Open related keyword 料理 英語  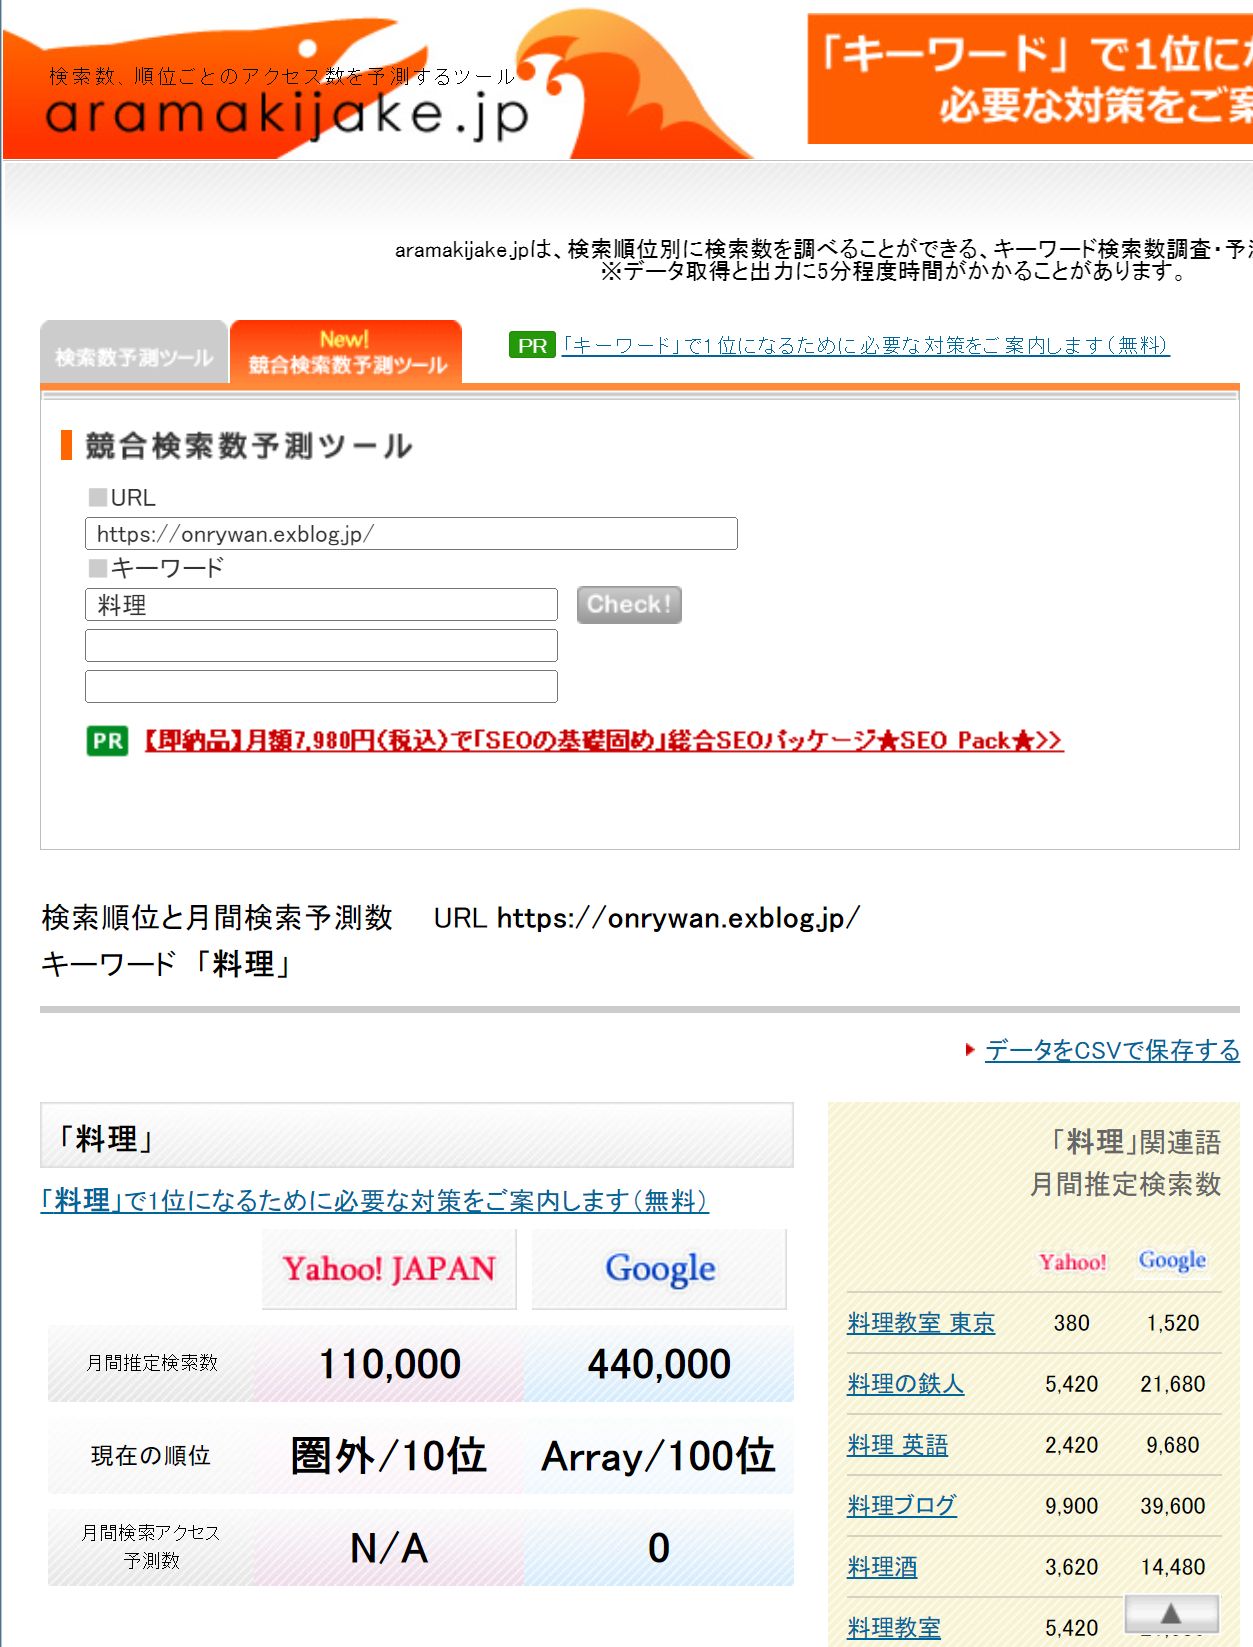[x=897, y=1445]
